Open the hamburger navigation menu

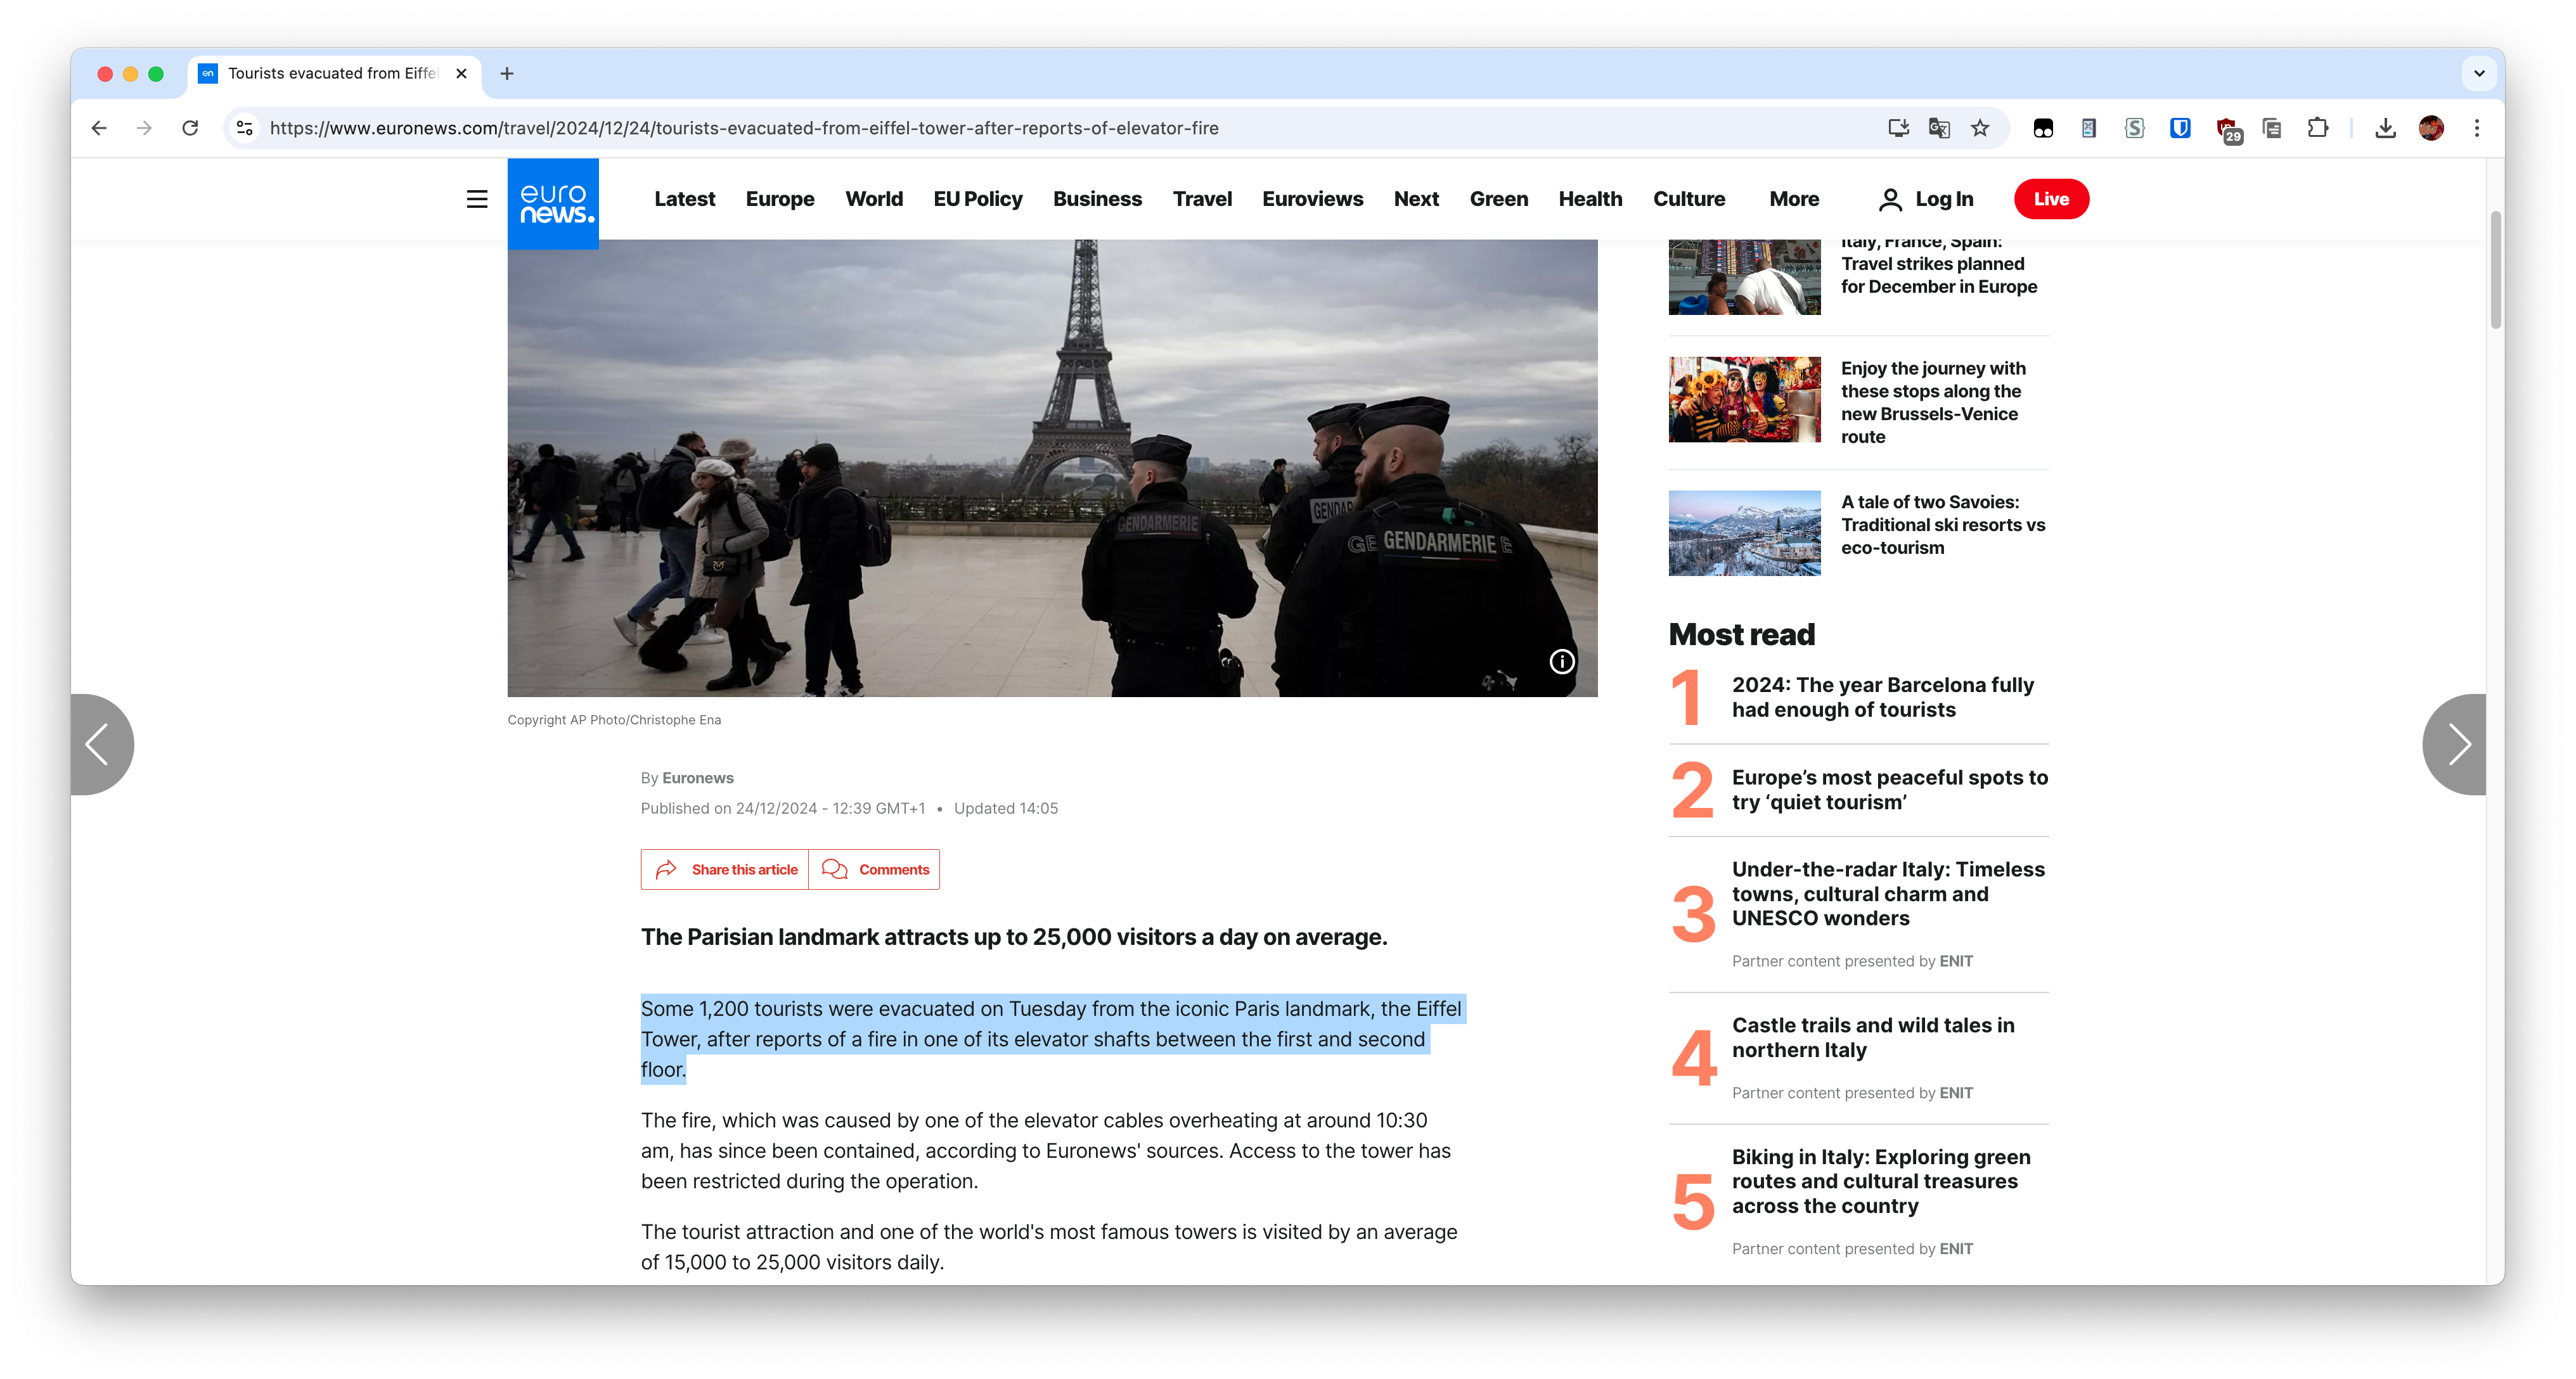tap(477, 199)
